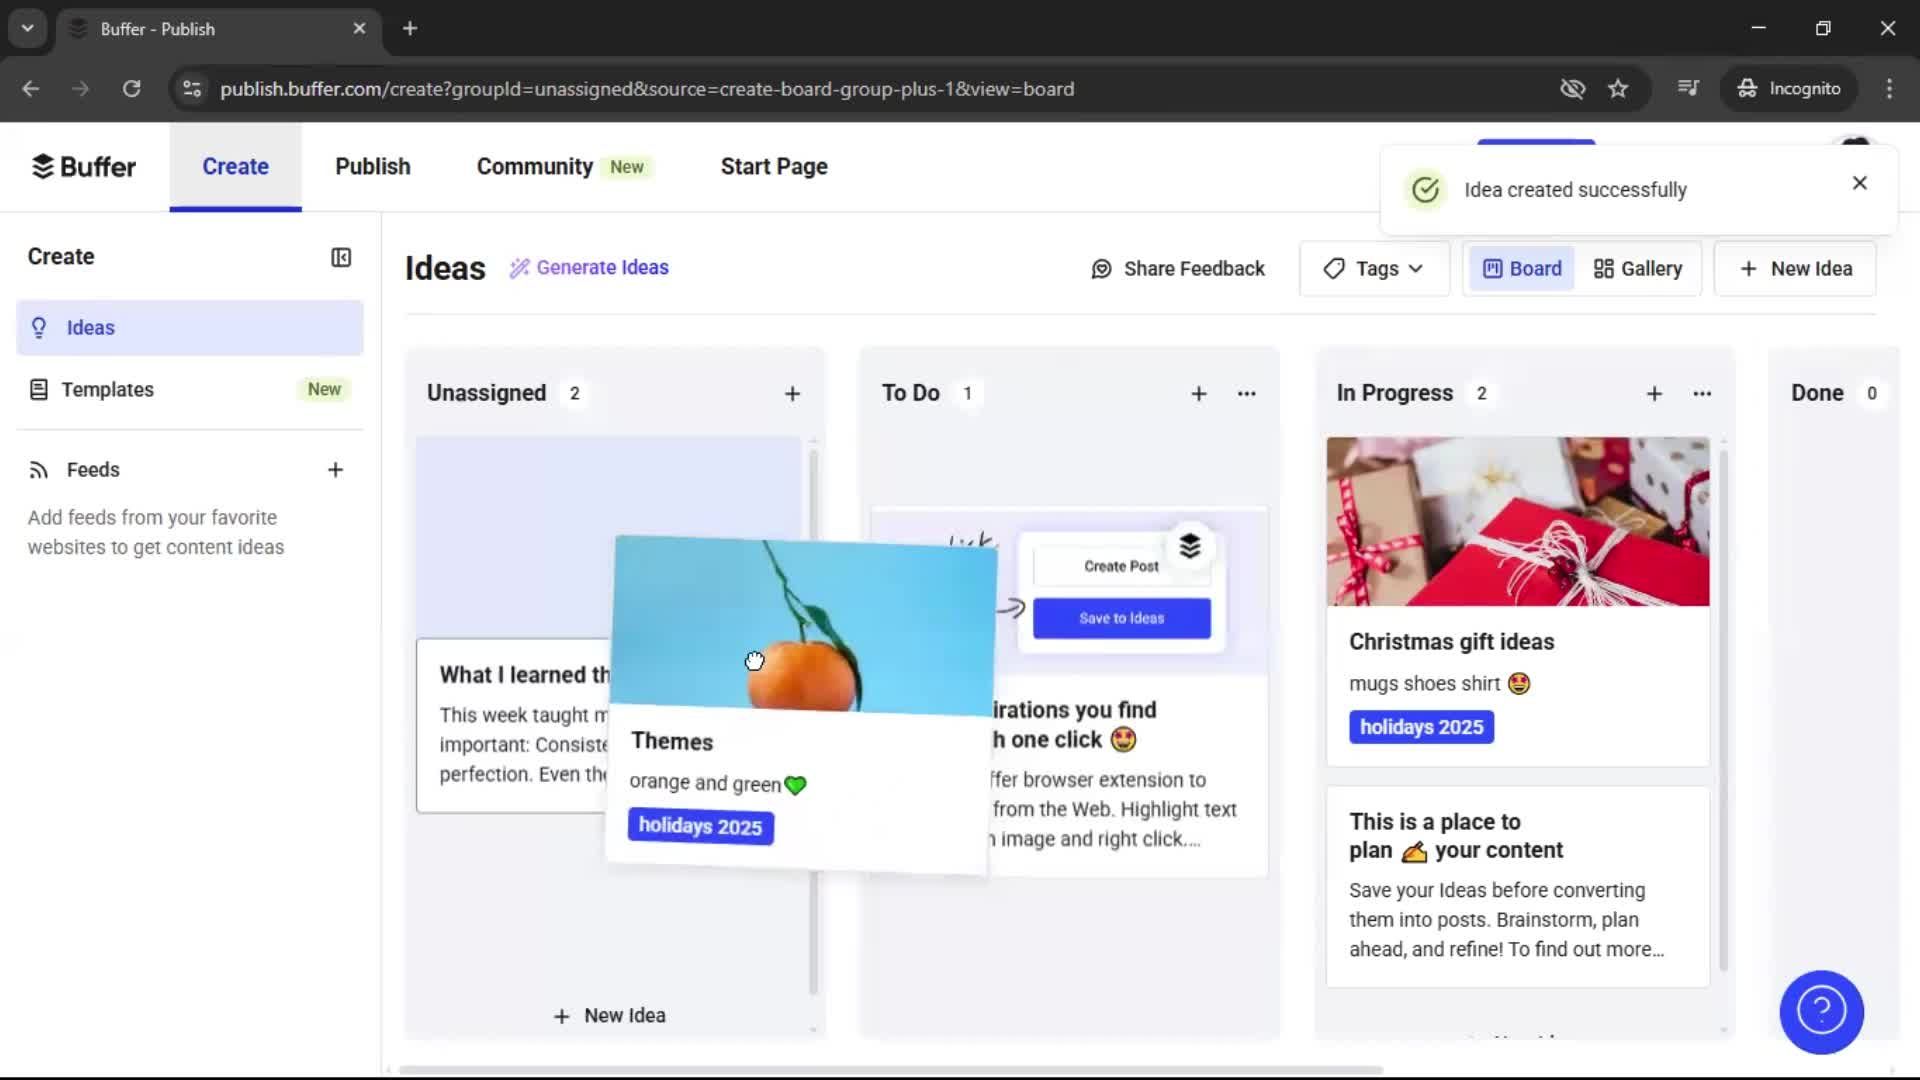This screenshot has height=1080, width=1920.
Task: Click the plus icon beside Feeds
Action: point(336,469)
